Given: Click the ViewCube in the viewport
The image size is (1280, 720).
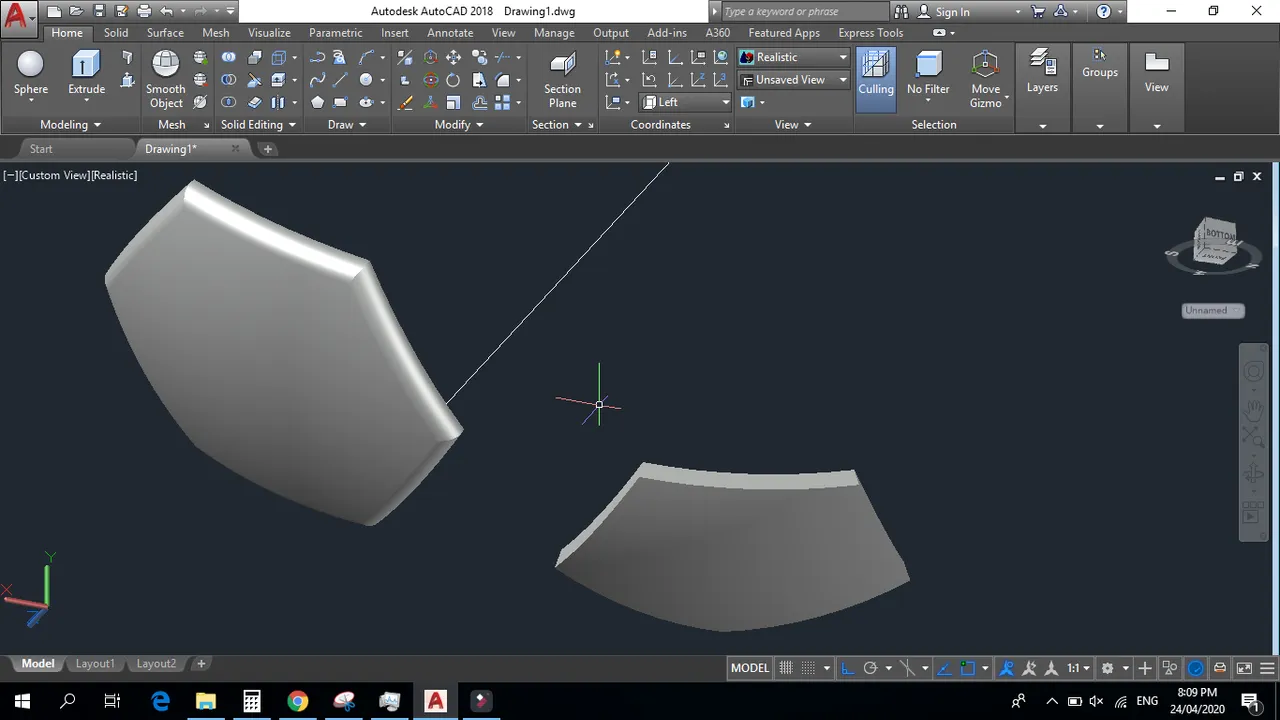Looking at the screenshot, I should pos(1217,240).
